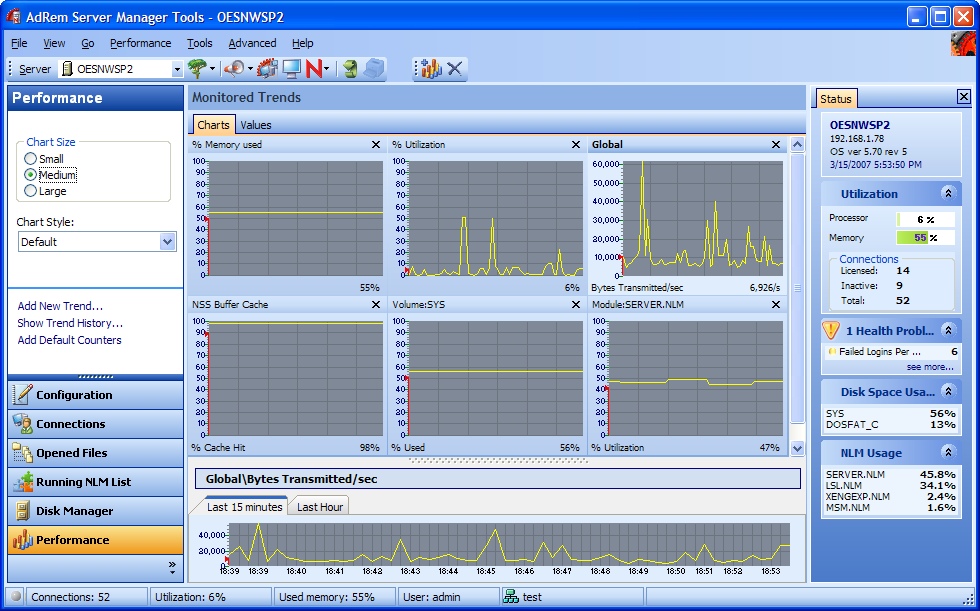Click Add Default Counters link

[x=69, y=340]
